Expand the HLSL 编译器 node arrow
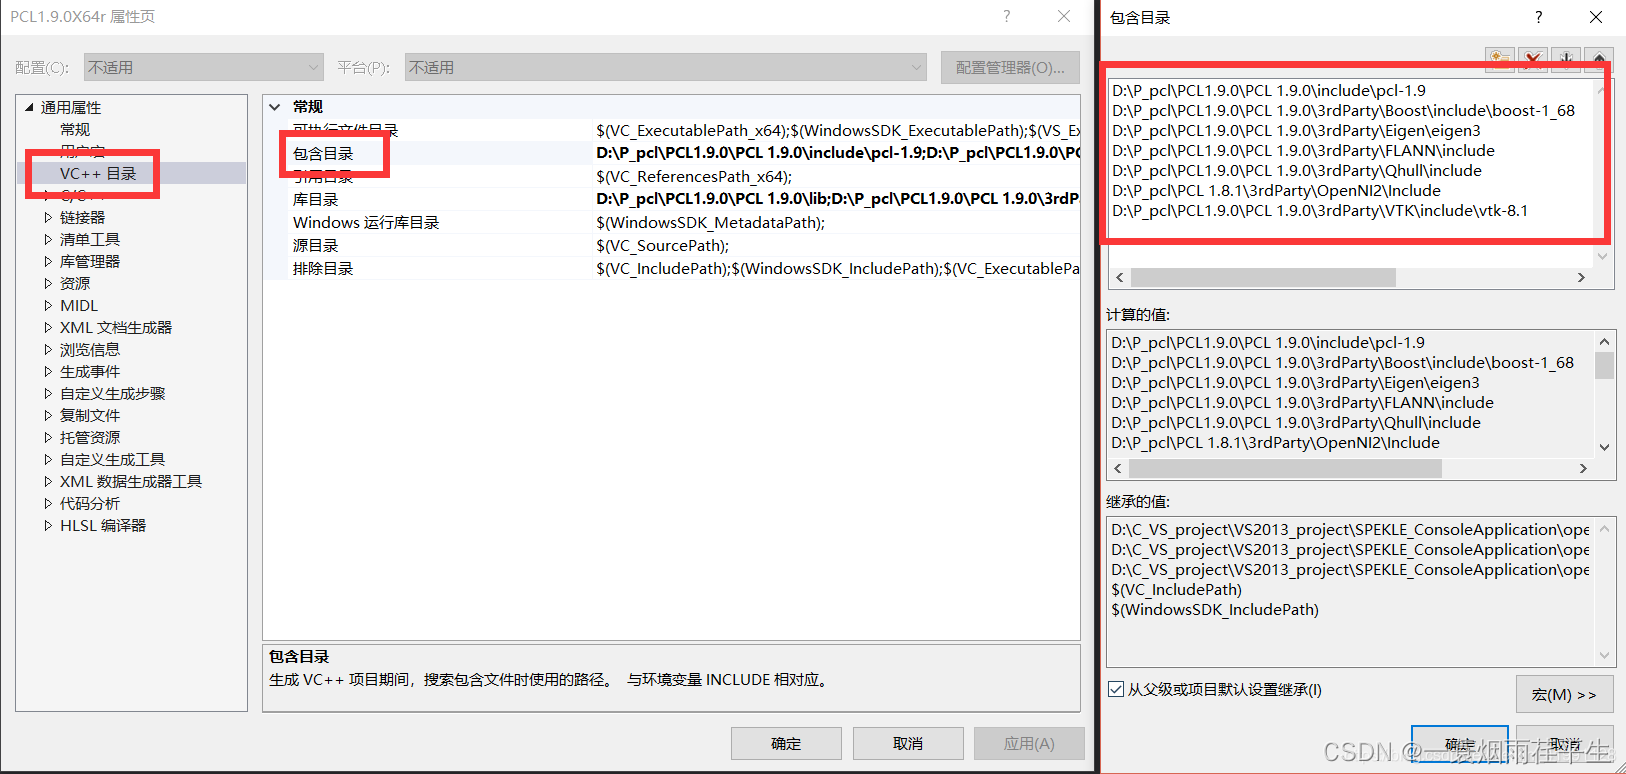 [x=48, y=525]
